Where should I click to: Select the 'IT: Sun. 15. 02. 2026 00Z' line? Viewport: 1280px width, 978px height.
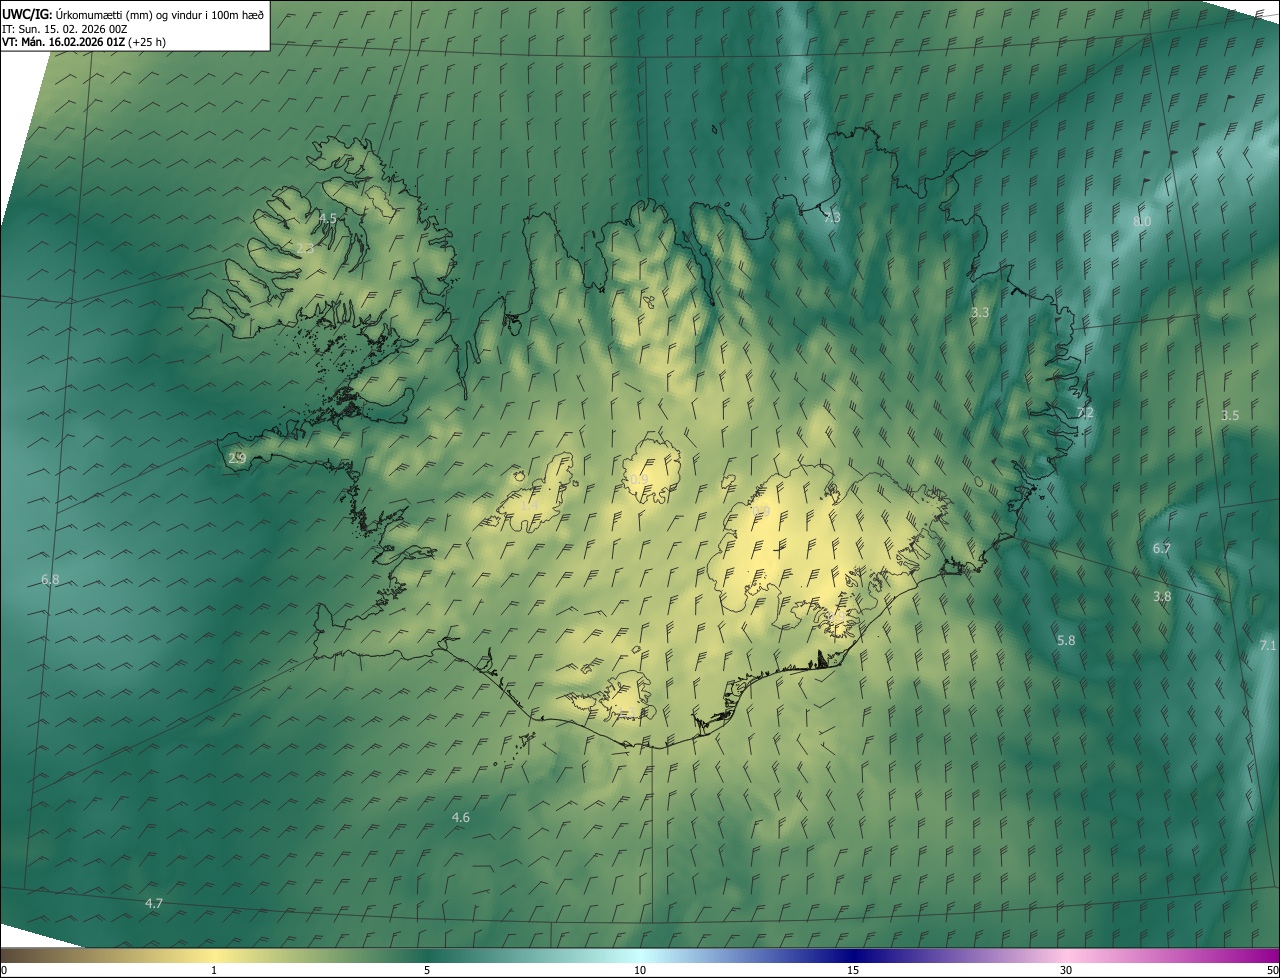click(x=65, y=29)
